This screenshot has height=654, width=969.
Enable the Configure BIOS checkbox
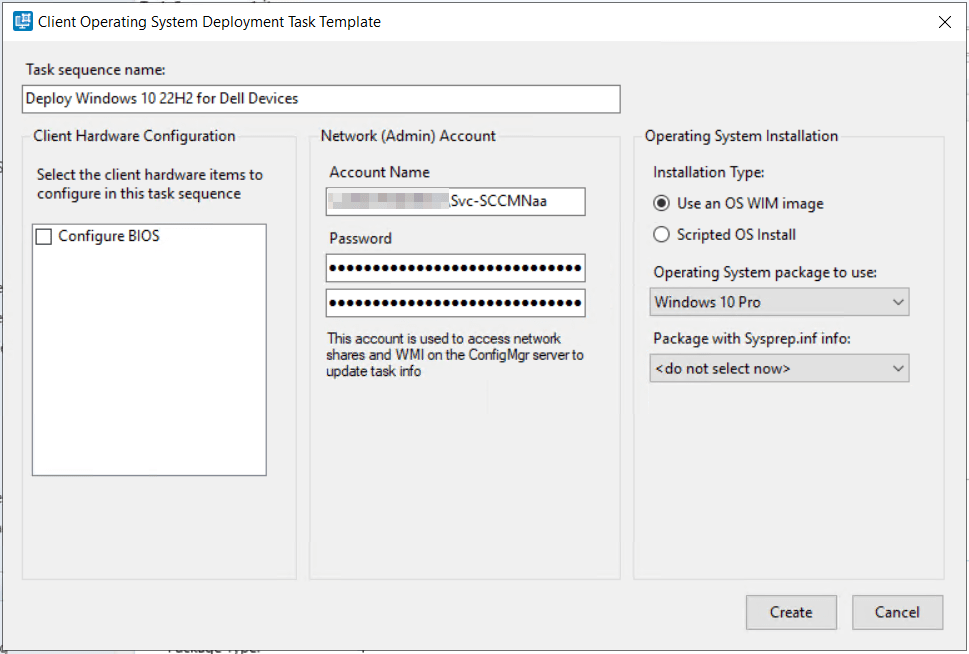point(44,237)
